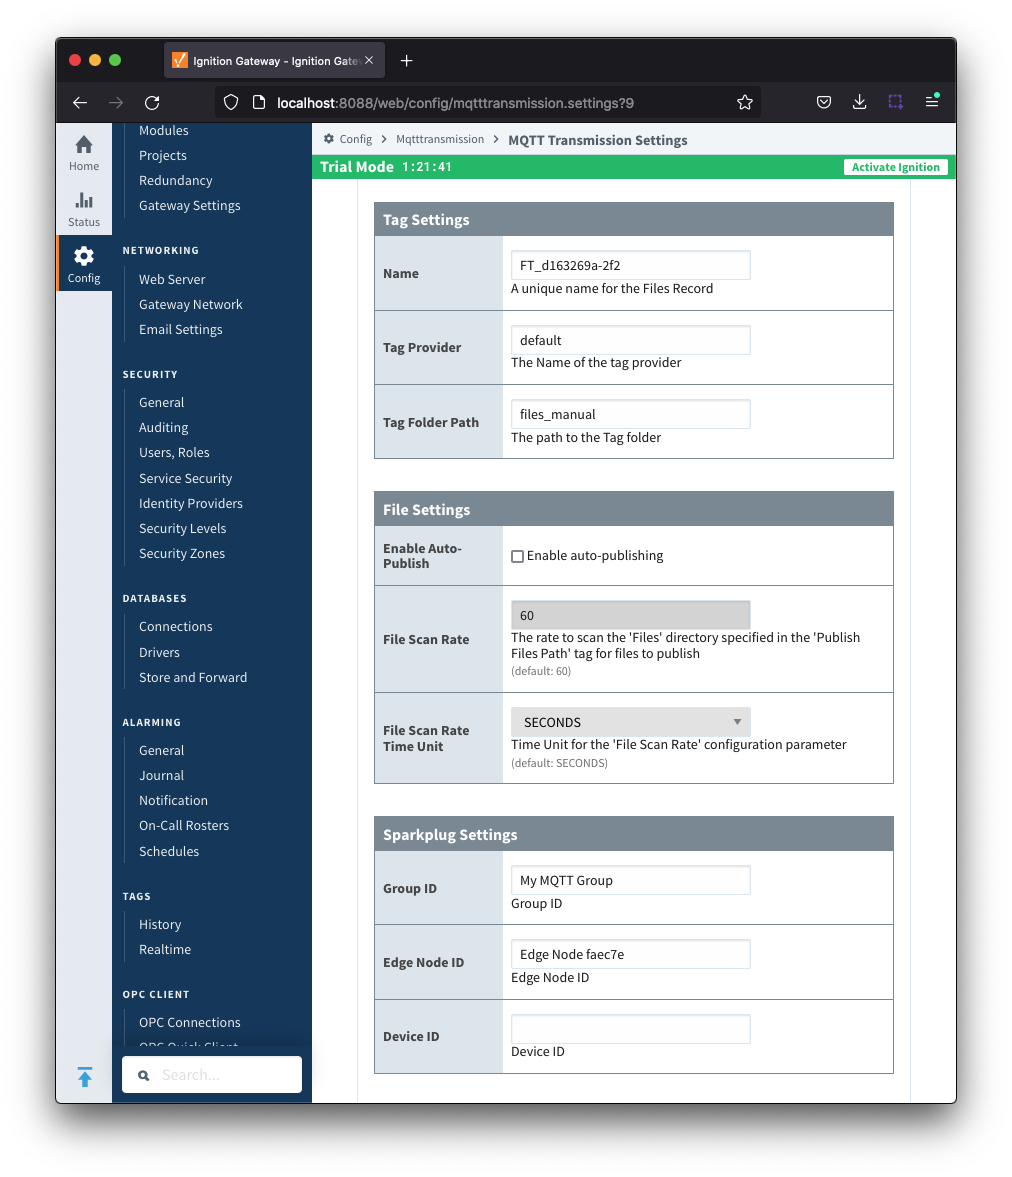Open Service Security in the sidebar
The height and width of the screenshot is (1177, 1012).
185,479
